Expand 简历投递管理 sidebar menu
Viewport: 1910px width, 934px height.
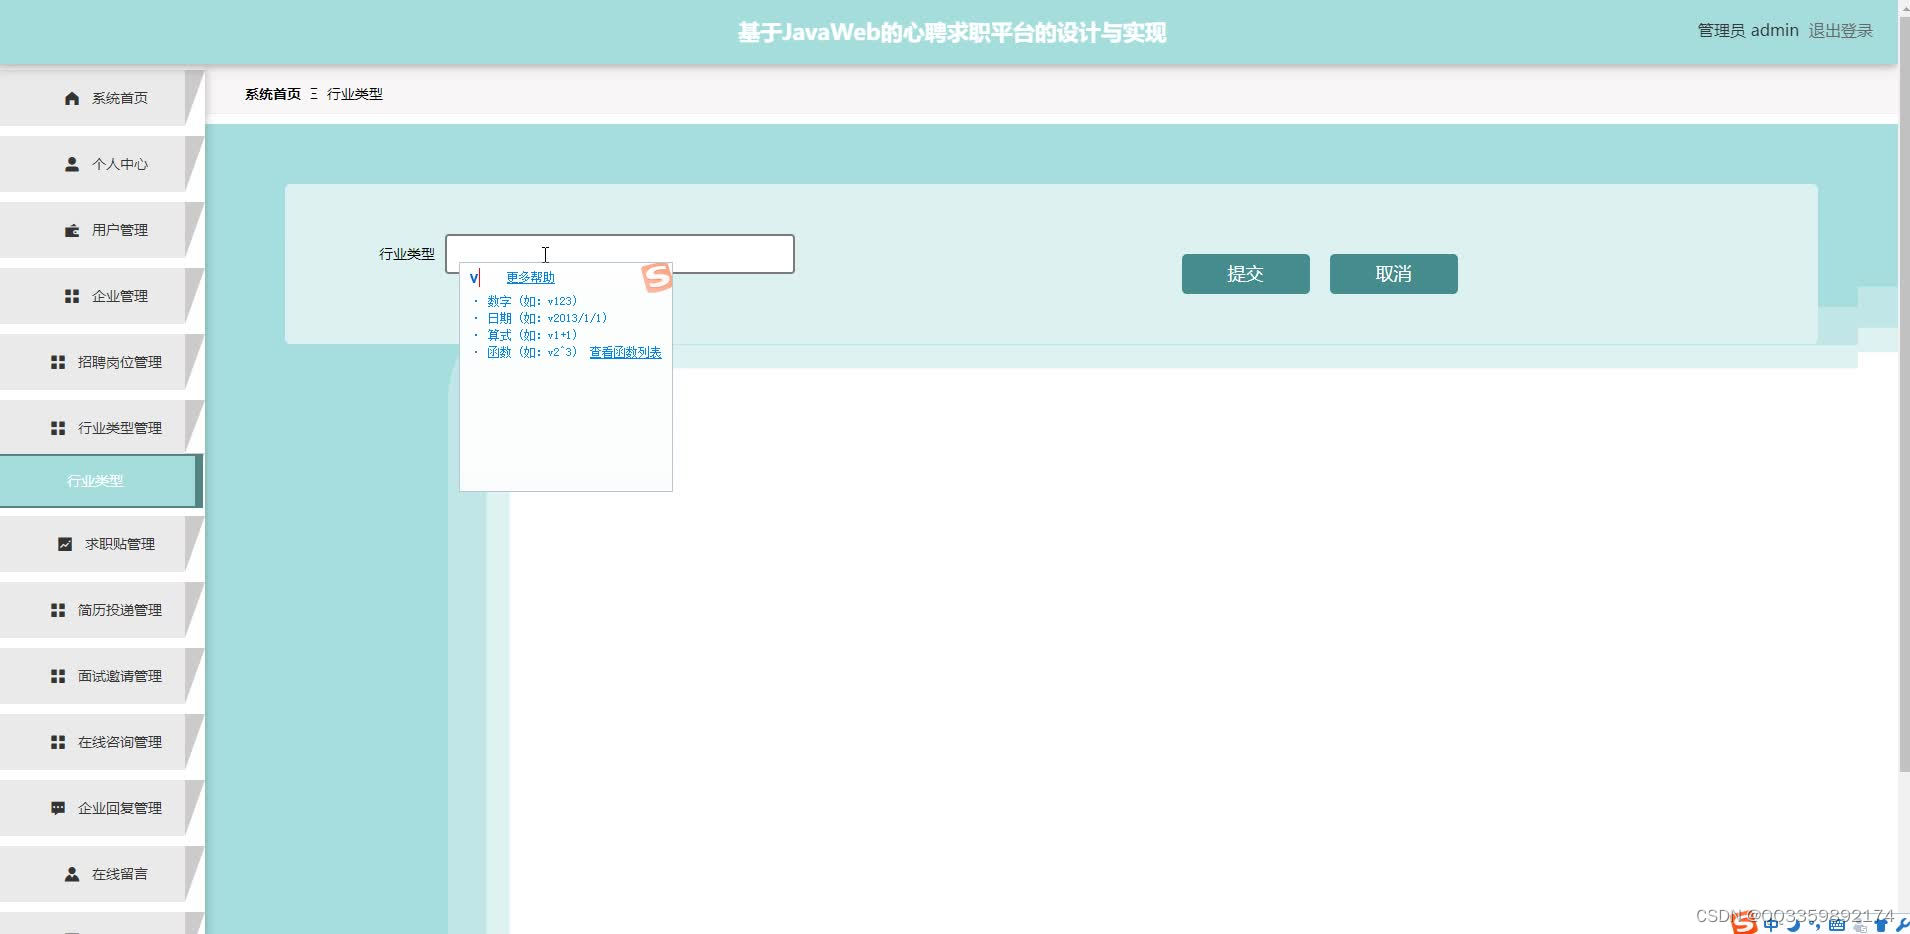[102, 610]
